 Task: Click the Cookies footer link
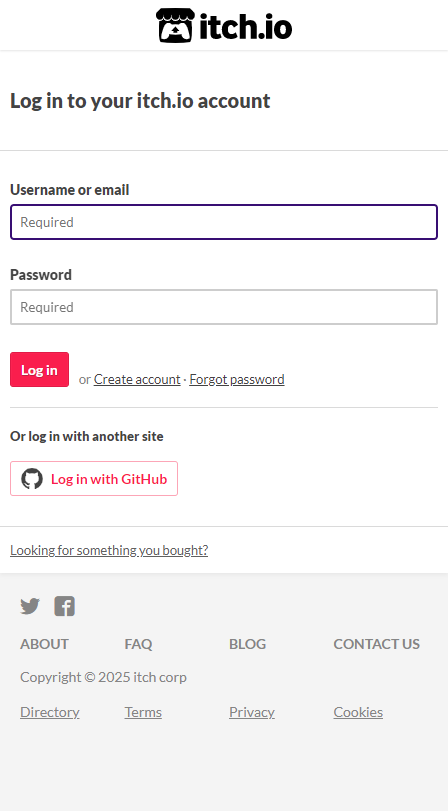pyautogui.click(x=358, y=712)
